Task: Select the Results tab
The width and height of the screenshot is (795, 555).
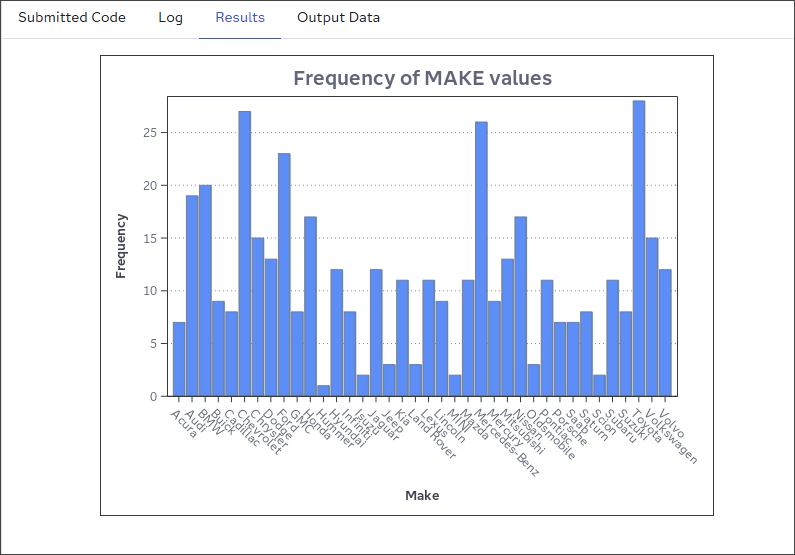Action: tap(240, 17)
